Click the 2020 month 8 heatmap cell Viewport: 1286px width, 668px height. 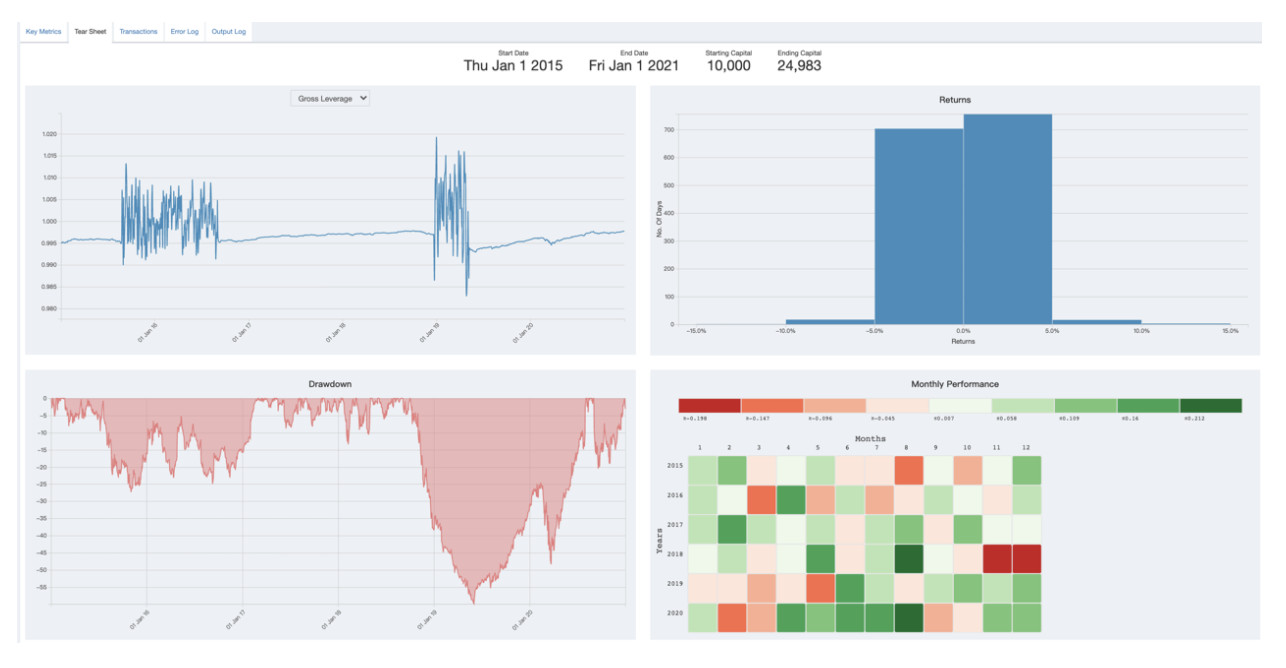coord(908,617)
